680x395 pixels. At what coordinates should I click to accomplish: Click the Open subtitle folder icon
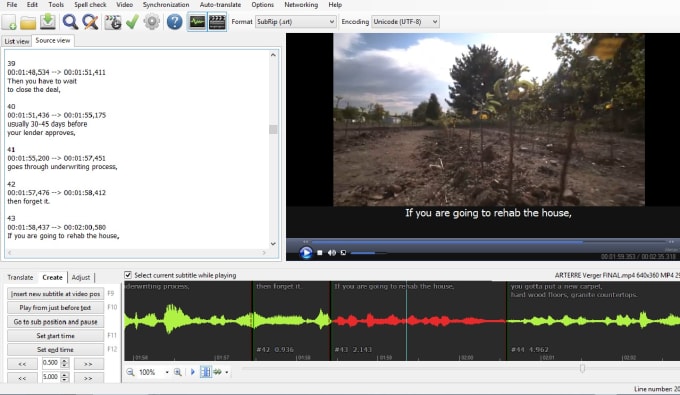28,22
